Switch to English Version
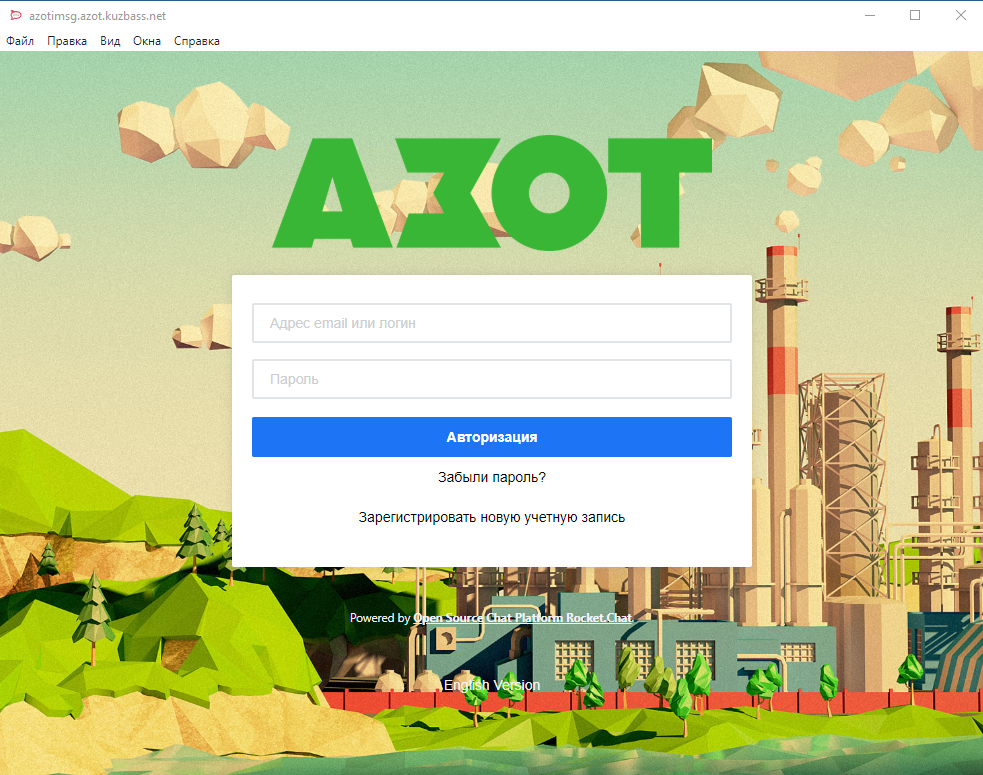The height and width of the screenshot is (775, 983). (492, 685)
